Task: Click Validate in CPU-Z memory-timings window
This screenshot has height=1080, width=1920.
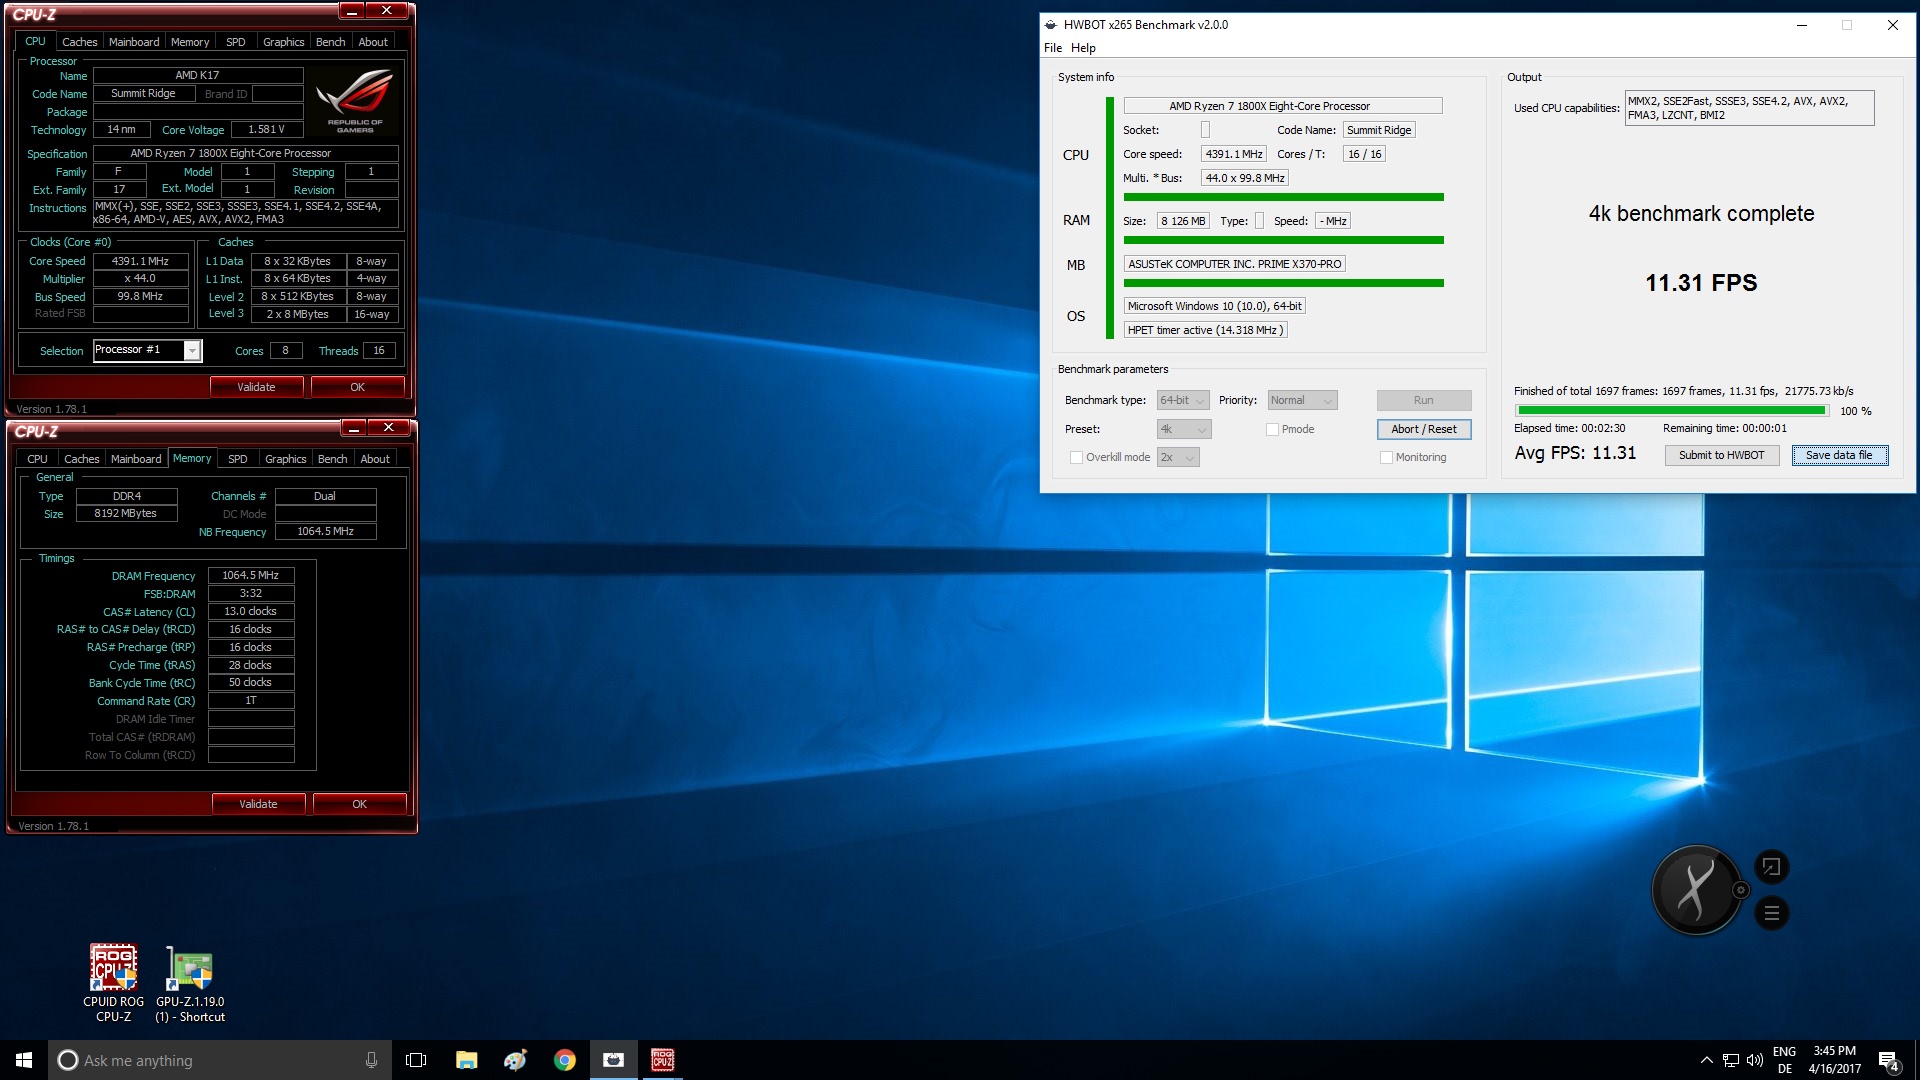Action: [258, 804]
